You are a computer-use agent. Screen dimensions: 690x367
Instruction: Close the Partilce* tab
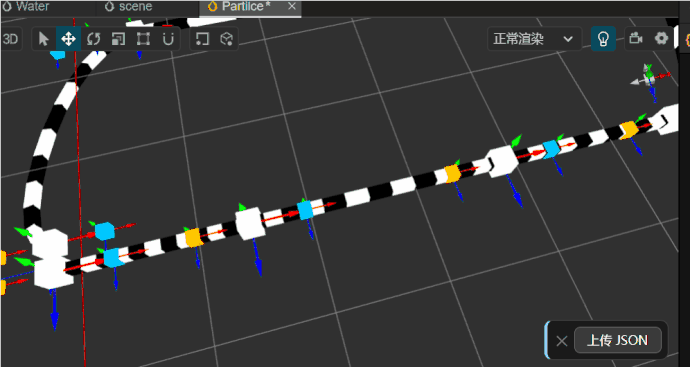pos(292,6)
